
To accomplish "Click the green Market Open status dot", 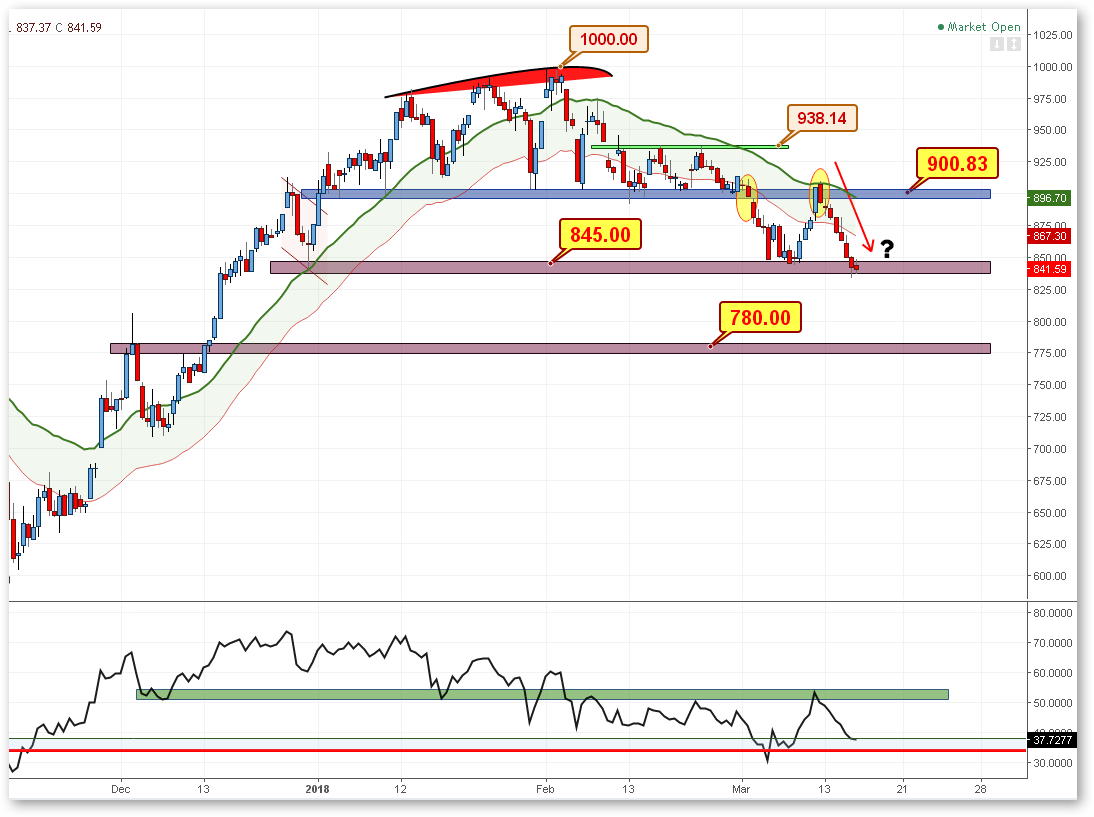I will (942, 27).
